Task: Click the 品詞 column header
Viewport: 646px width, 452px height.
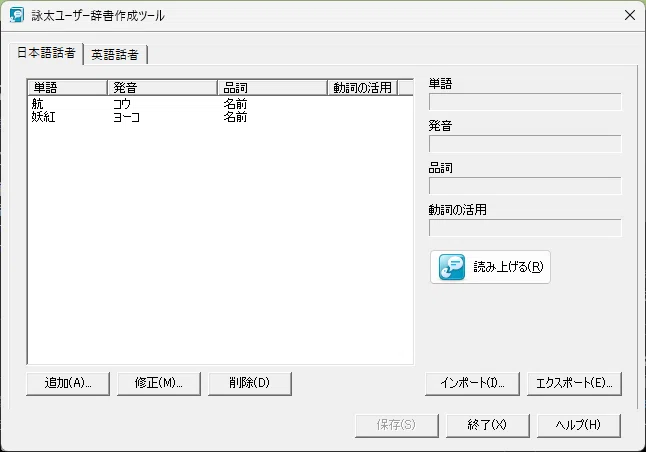Action: coord(272,88)
